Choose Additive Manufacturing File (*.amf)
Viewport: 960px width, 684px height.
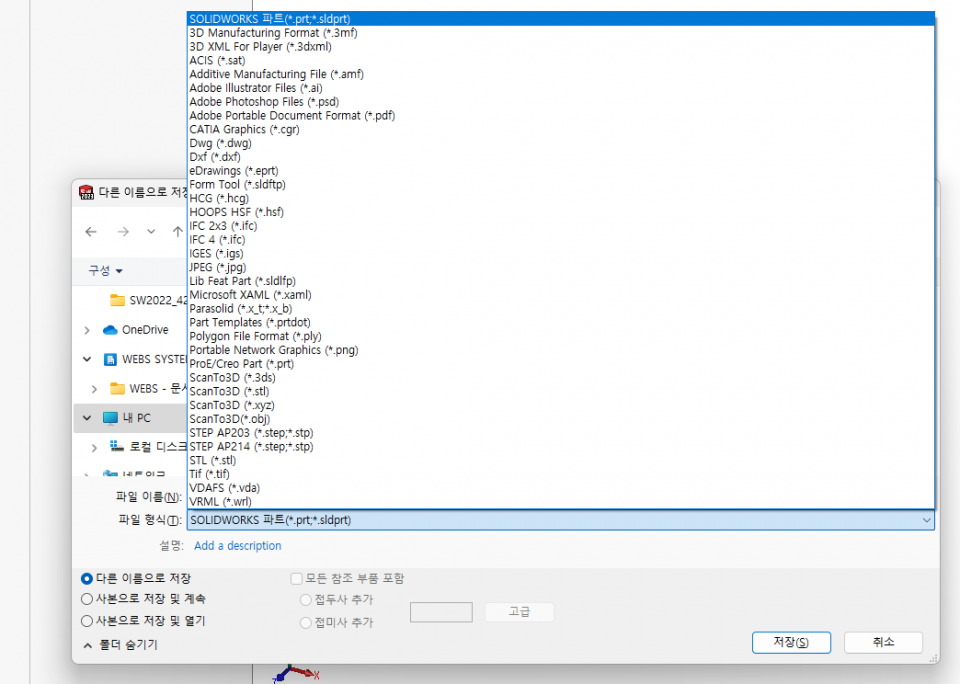561,74
